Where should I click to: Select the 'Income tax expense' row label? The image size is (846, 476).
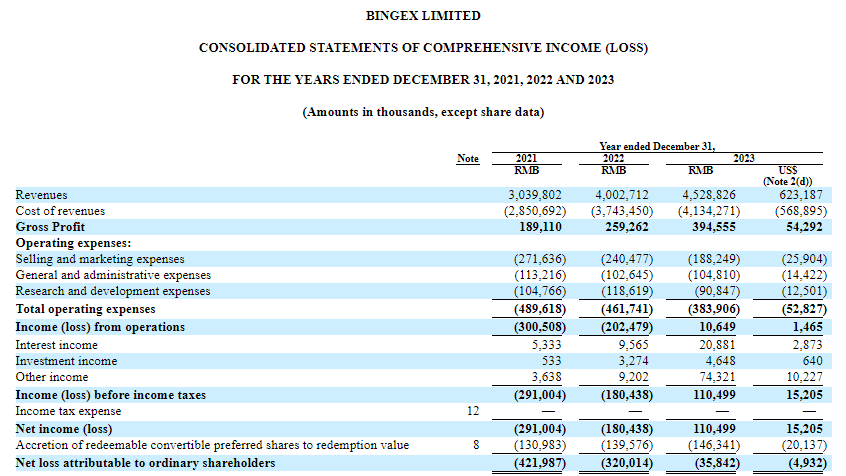coord(69,411)
